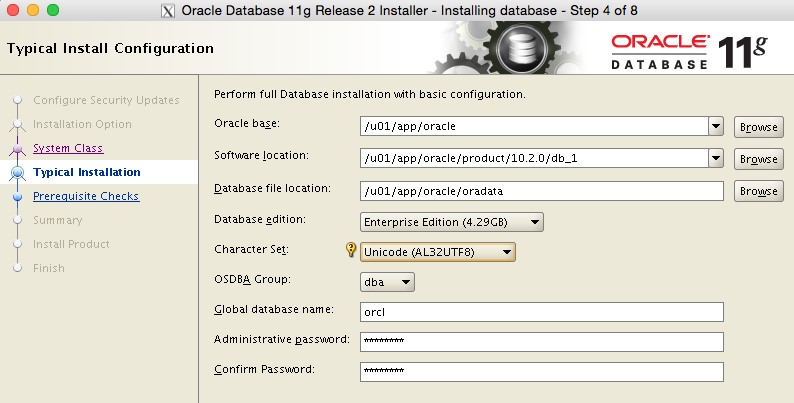
Task: Click the Administrative password field
Action: [542, 342]
